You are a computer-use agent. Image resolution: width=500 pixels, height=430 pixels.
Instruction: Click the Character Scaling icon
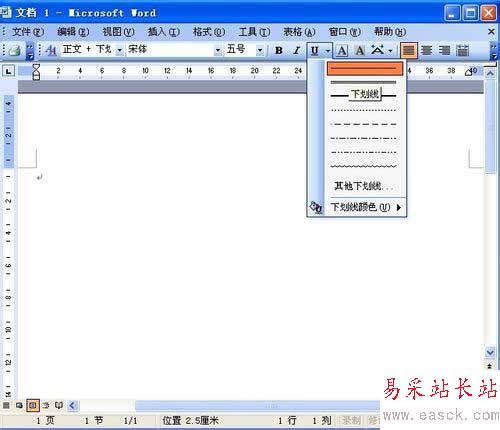[x=378, y=50]
